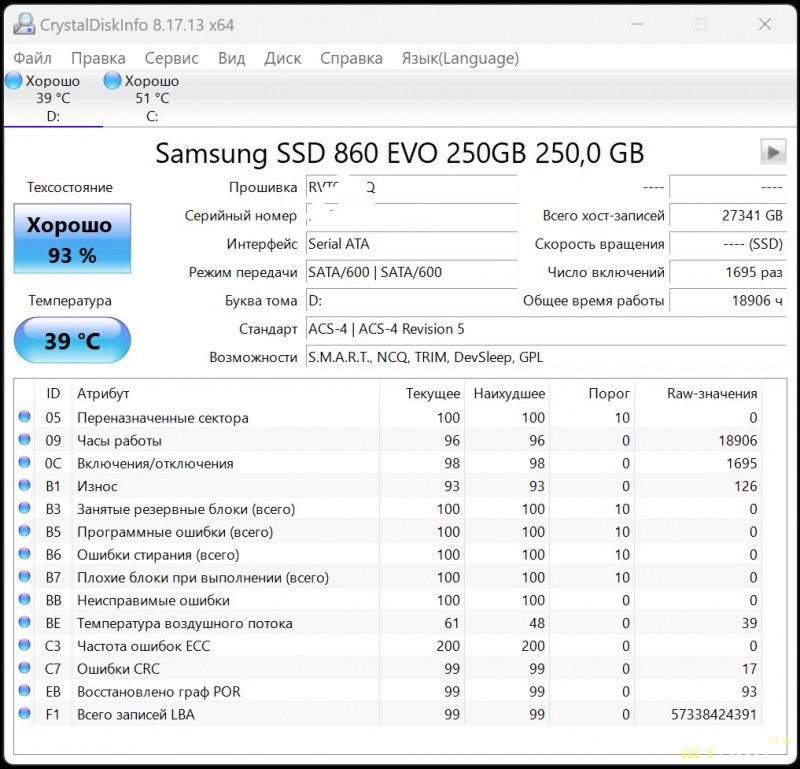Click the 39 °C temperature button

click(x=72, y=340)
